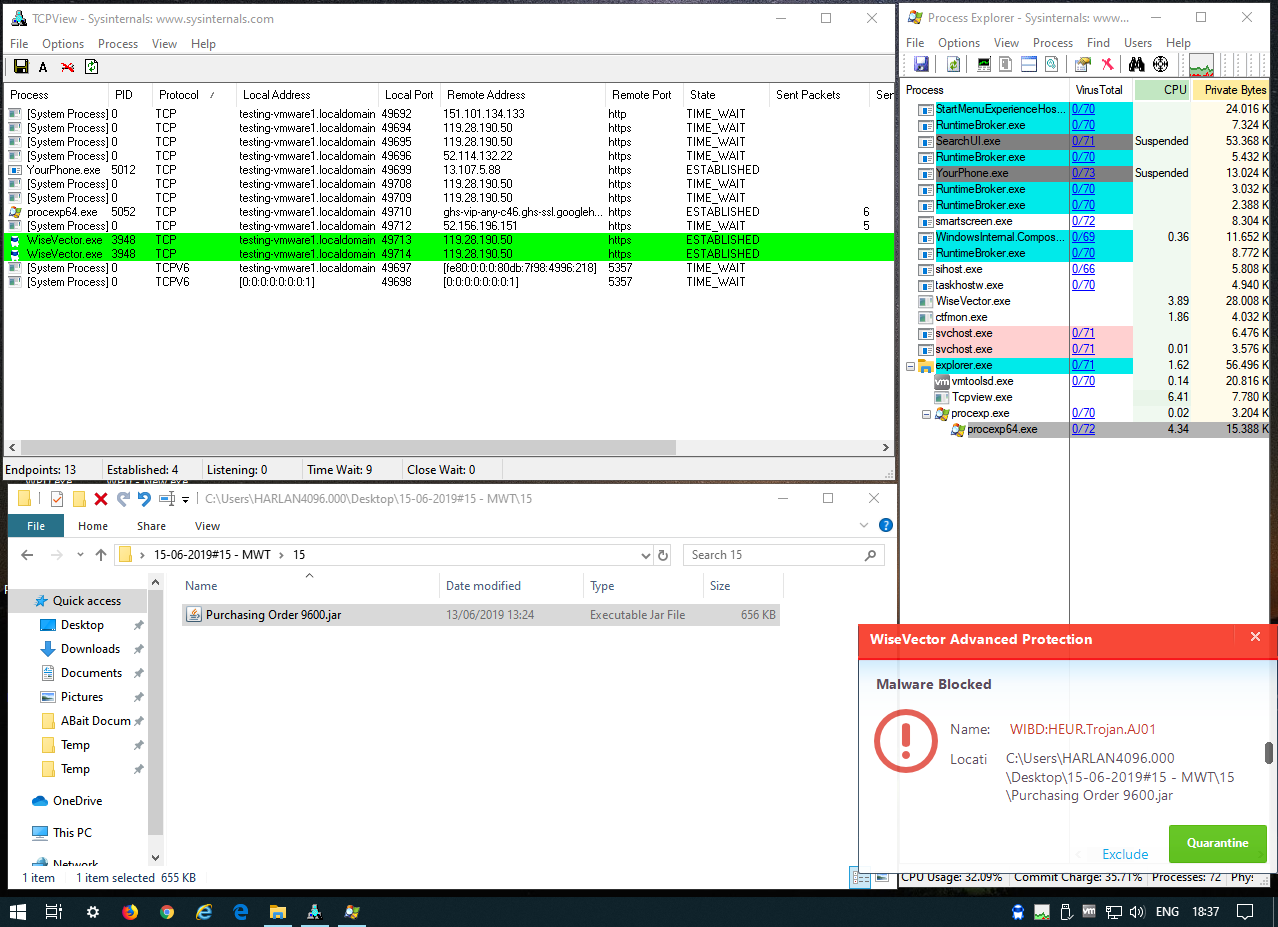The image size is (1278, 927).
Task: Open the Find menu in Process Explorer
Action: point(1098,43)
